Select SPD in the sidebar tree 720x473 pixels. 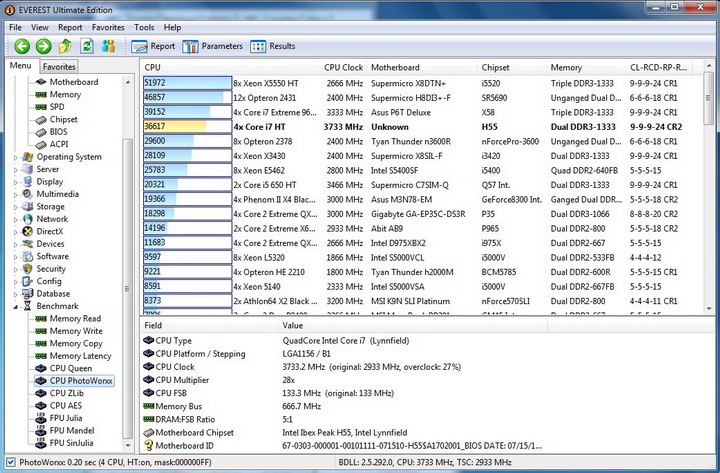pyautogui.click(x=50, y=107)
